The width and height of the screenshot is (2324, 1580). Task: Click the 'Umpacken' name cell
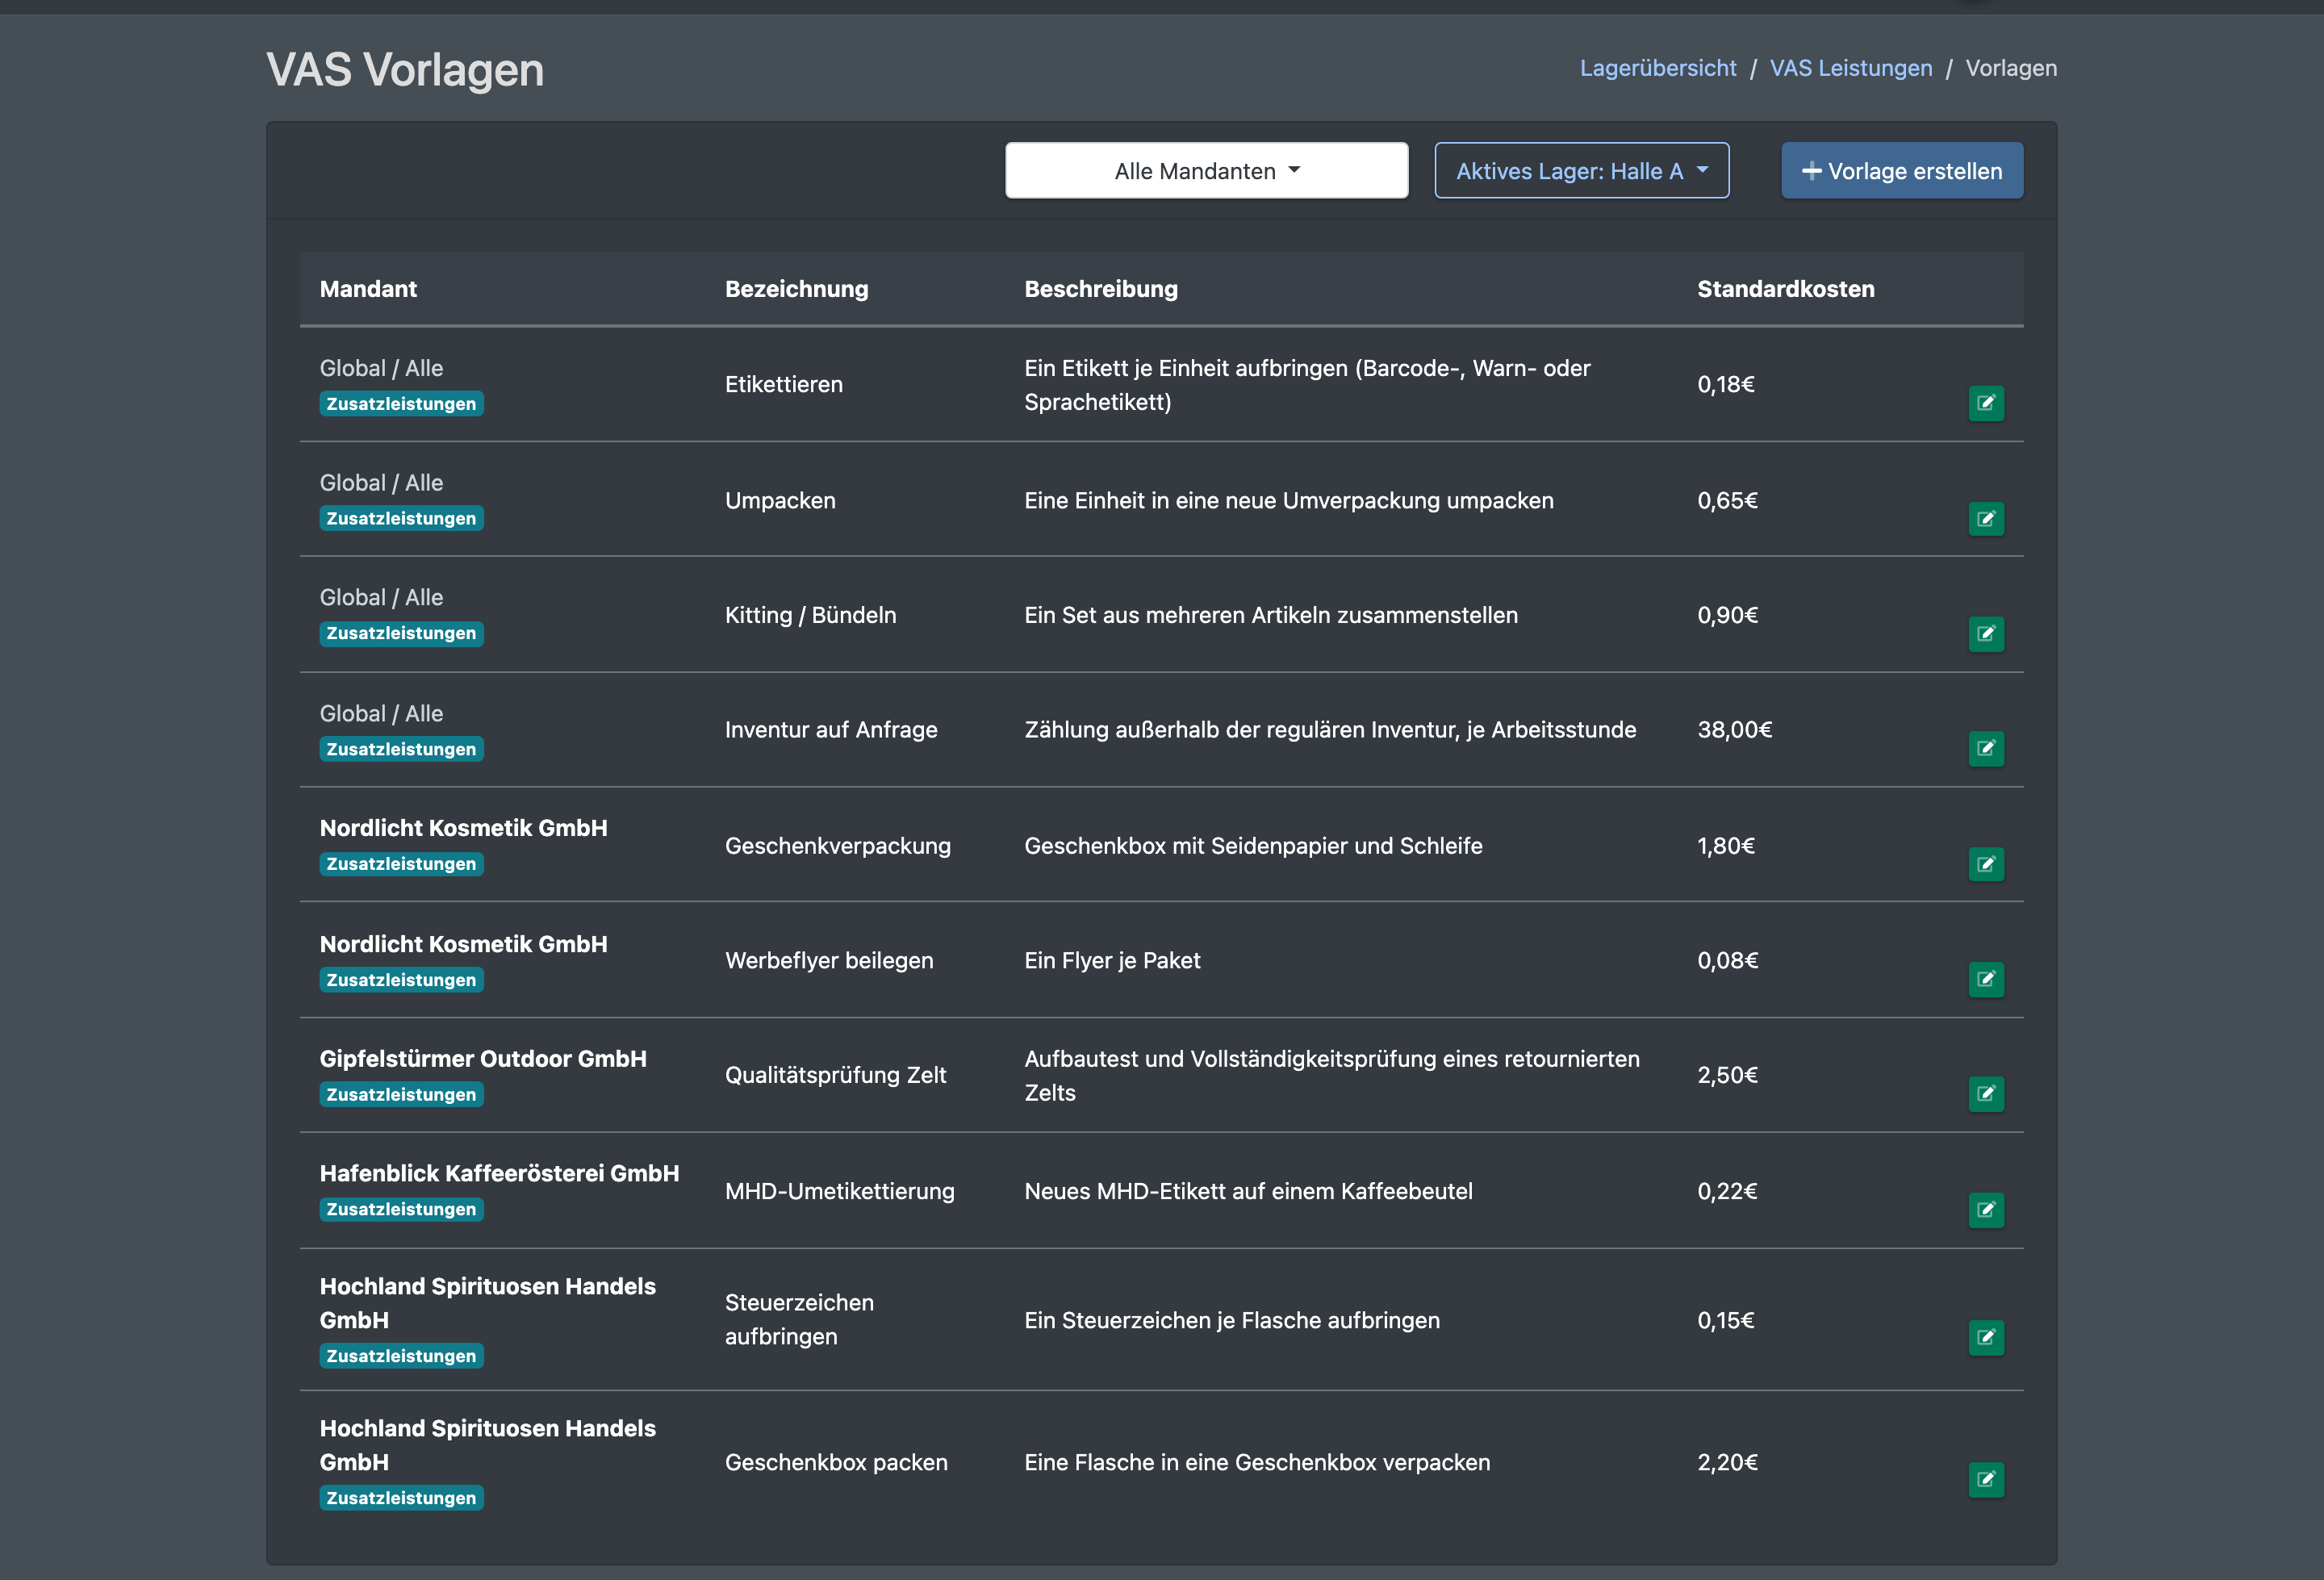pos(780,500)
